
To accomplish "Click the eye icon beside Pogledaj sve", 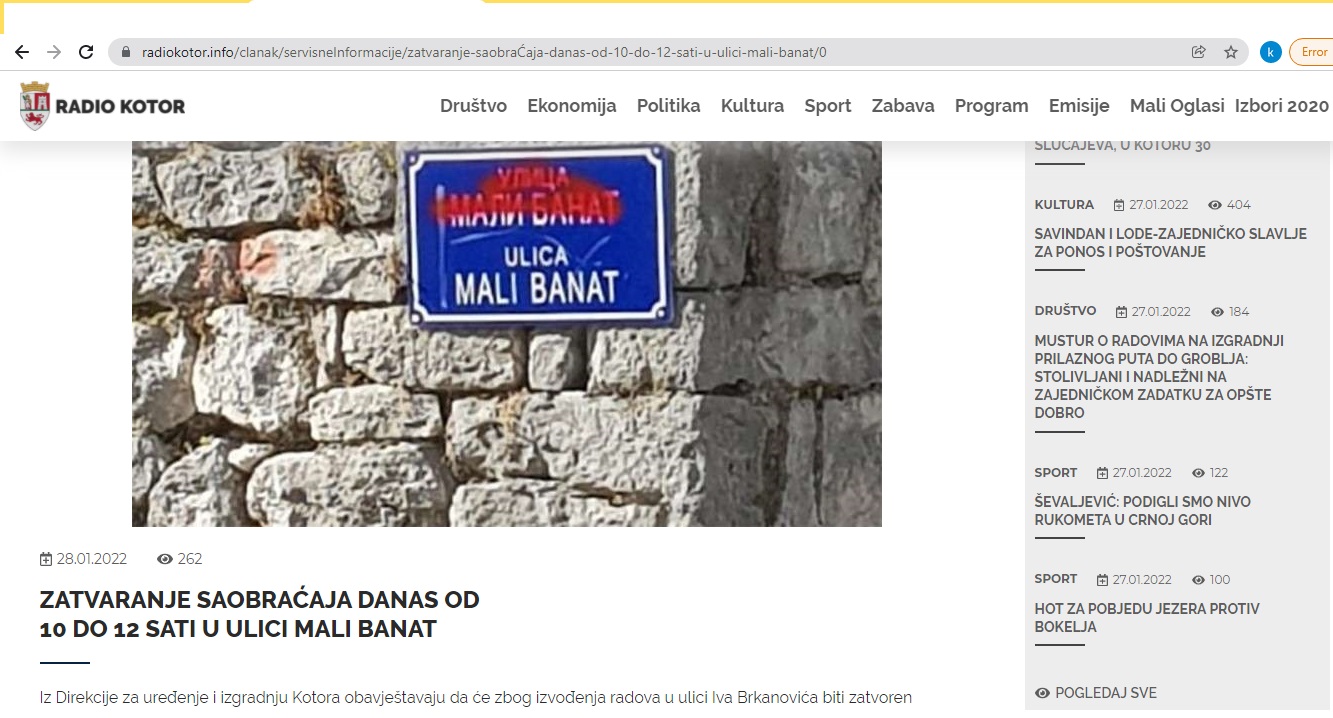I will click(x=1043, y=693).
